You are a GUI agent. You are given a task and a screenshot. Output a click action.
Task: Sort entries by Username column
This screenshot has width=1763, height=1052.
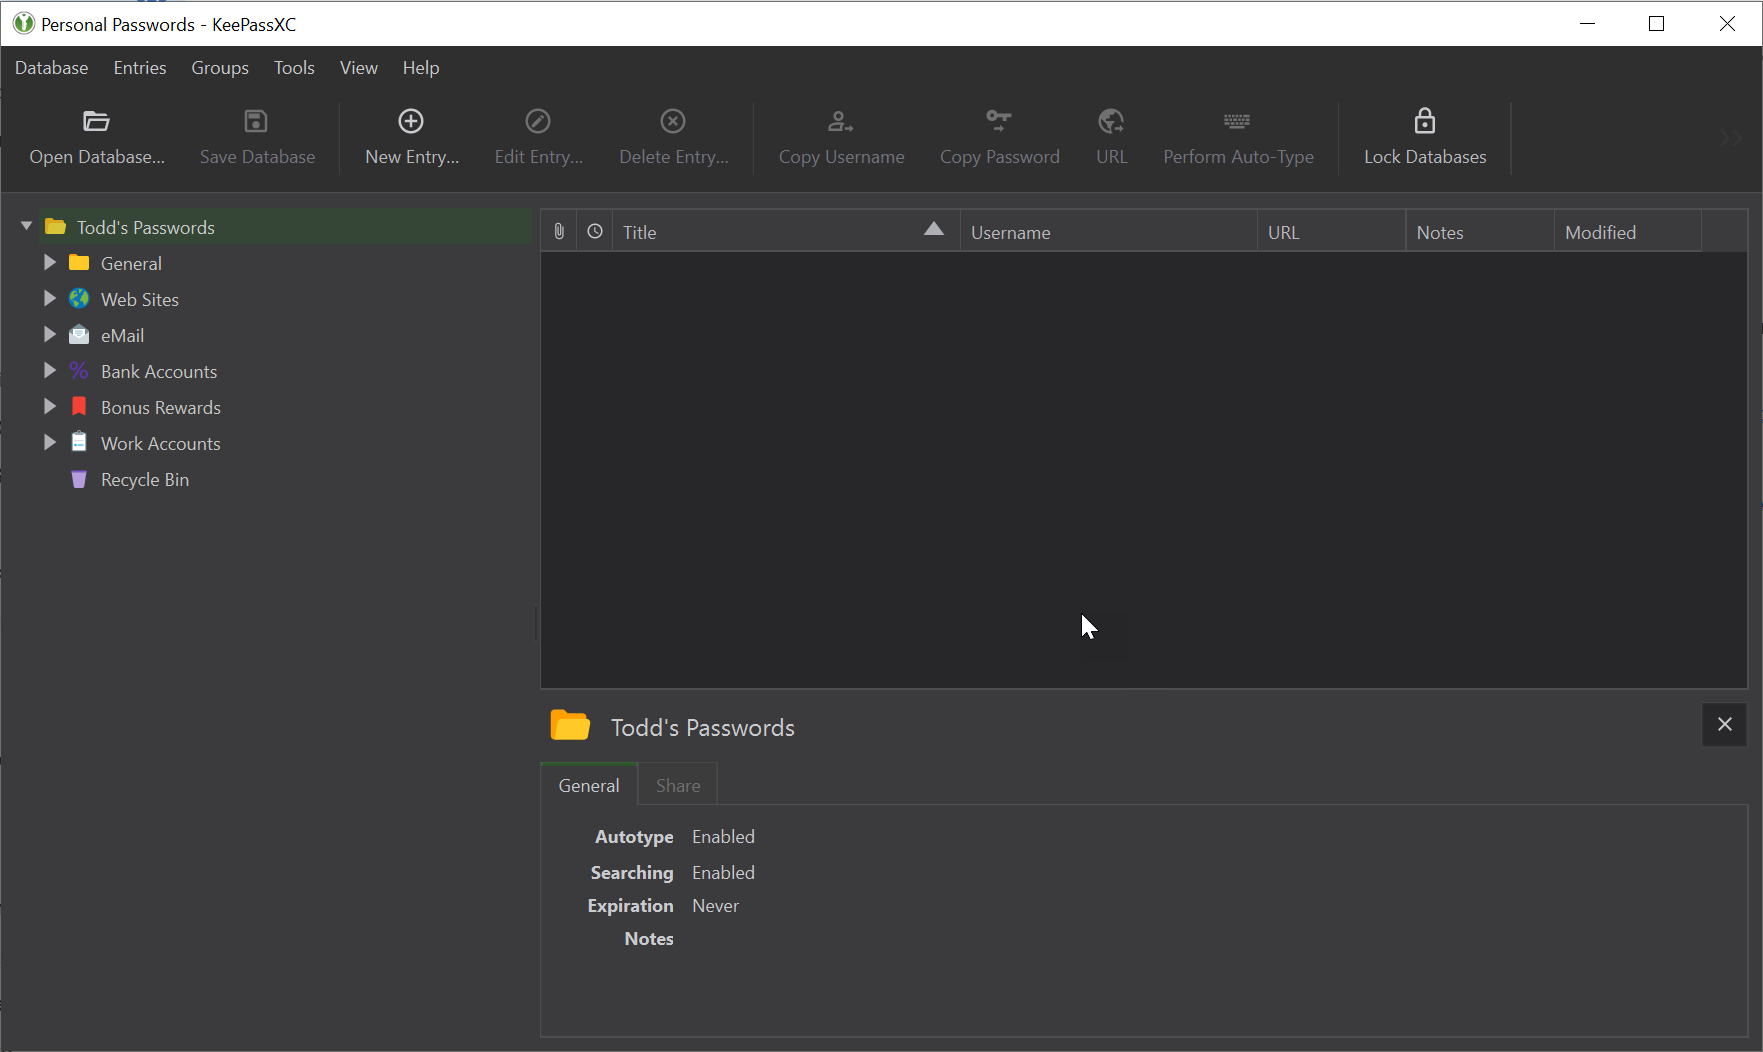pyautogui.click(x=1108, y=232)
